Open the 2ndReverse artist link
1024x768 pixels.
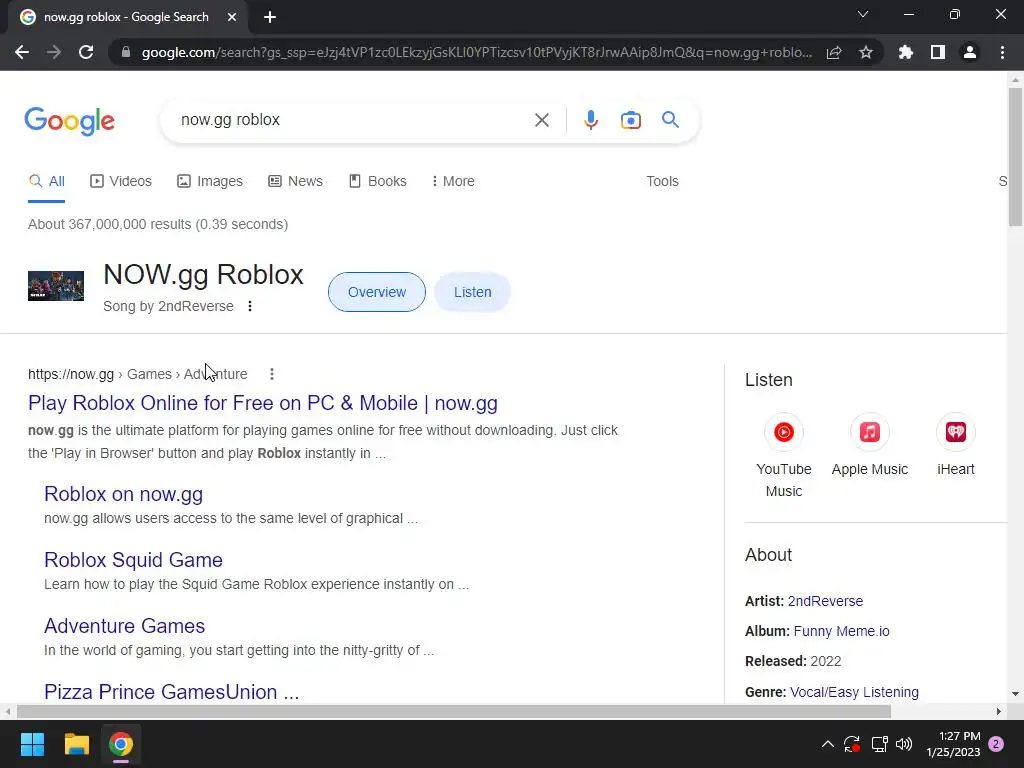825,601
